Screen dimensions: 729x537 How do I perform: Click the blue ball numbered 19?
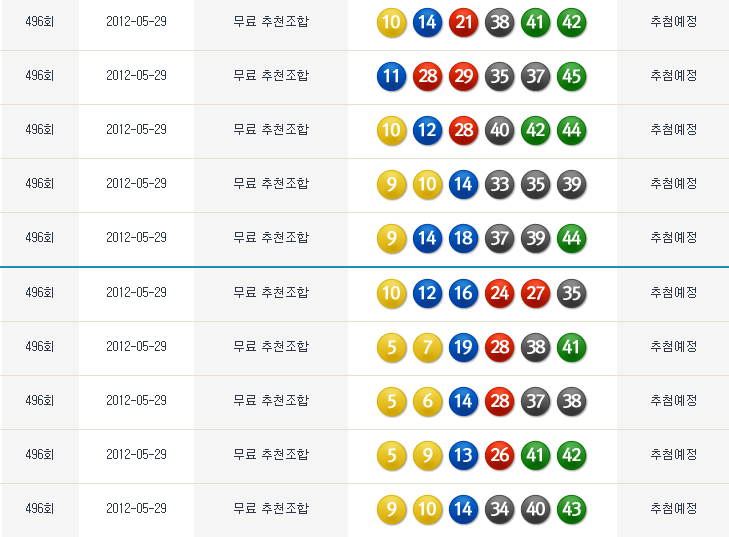463,347
